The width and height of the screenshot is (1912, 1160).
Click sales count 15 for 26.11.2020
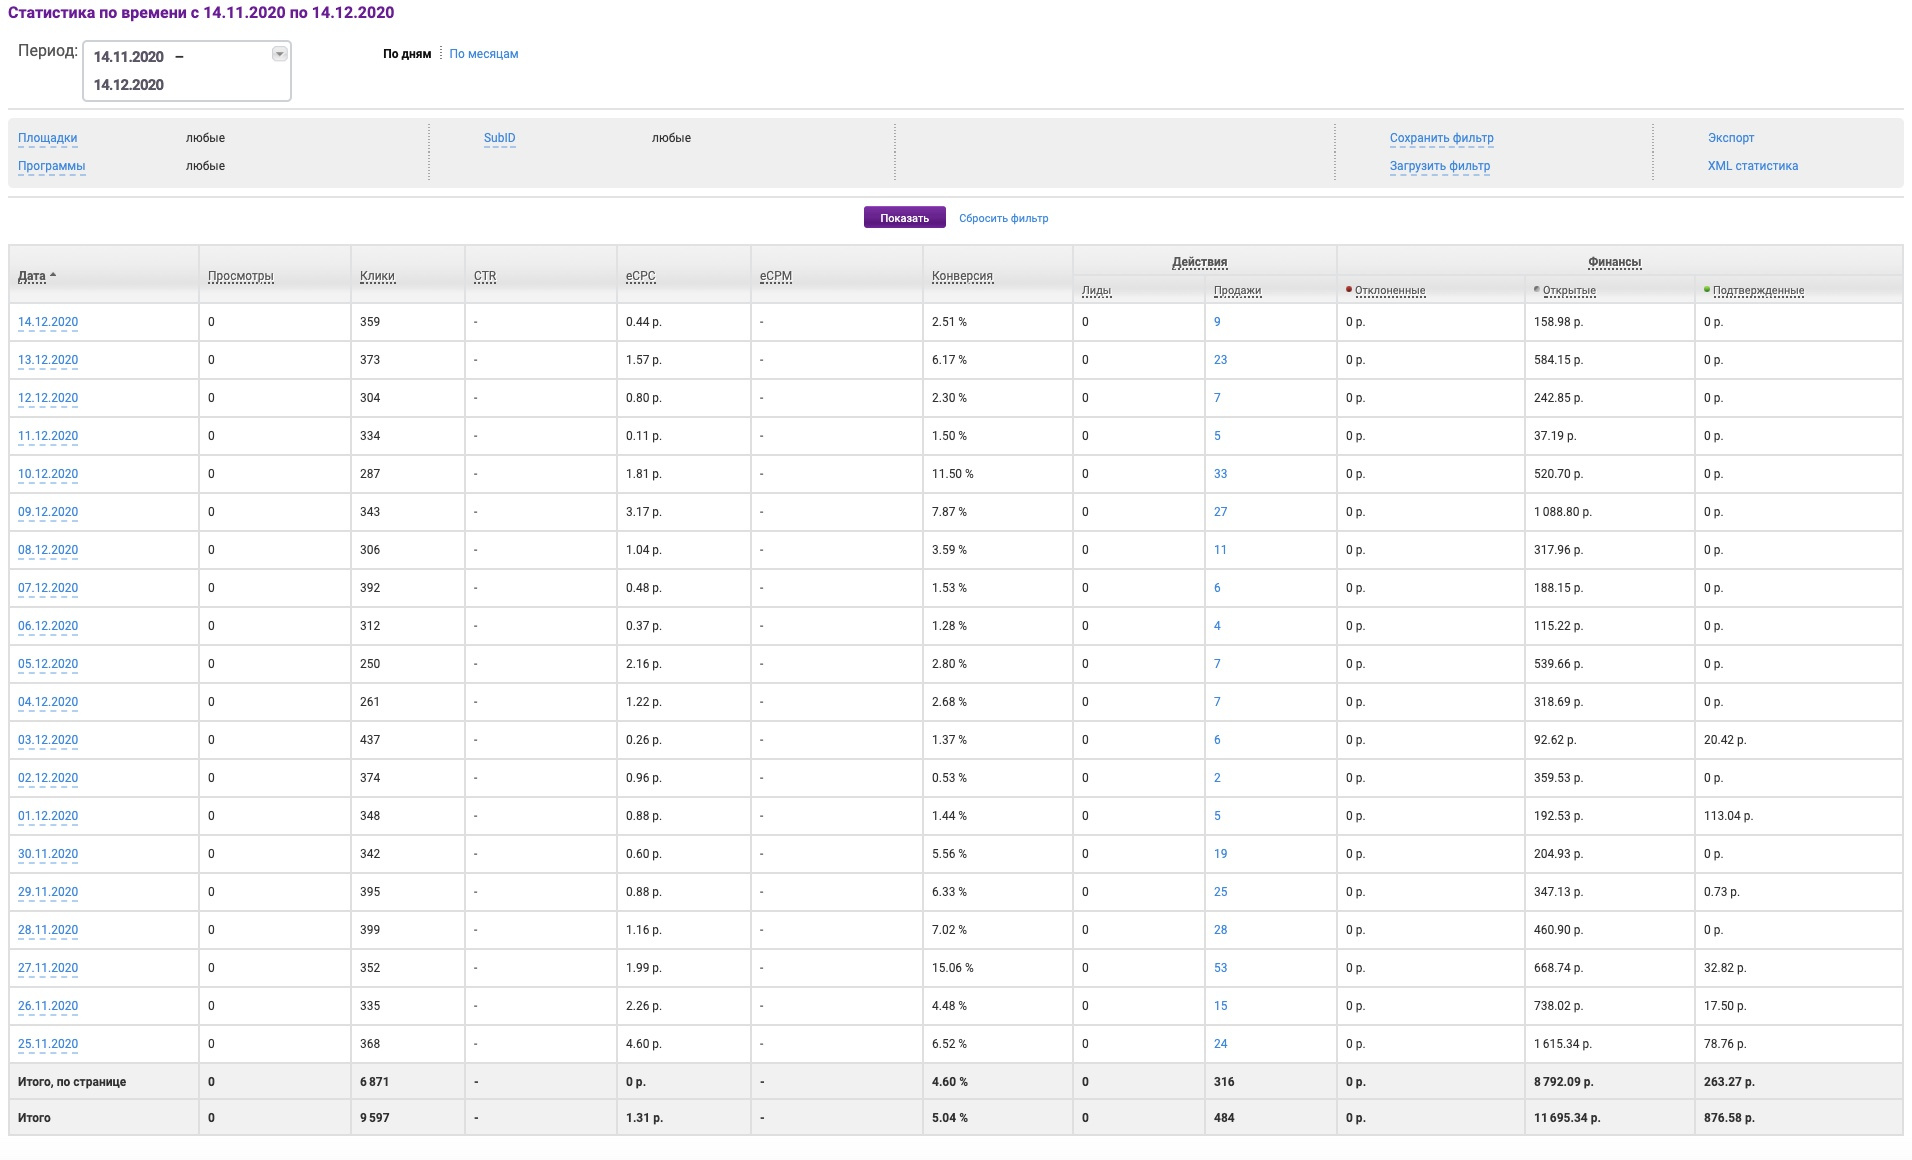(1221, 1006)
